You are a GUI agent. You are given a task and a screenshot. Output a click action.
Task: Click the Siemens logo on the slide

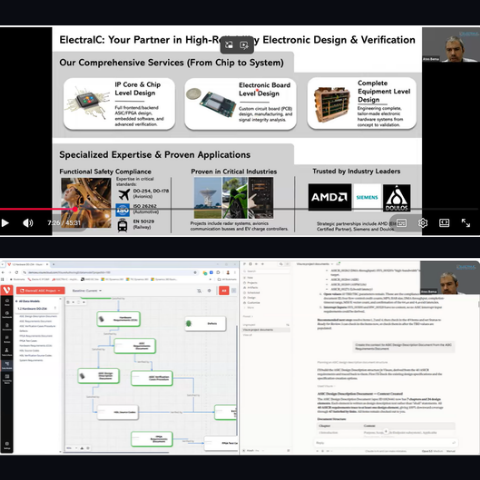[x=367, y=197]
